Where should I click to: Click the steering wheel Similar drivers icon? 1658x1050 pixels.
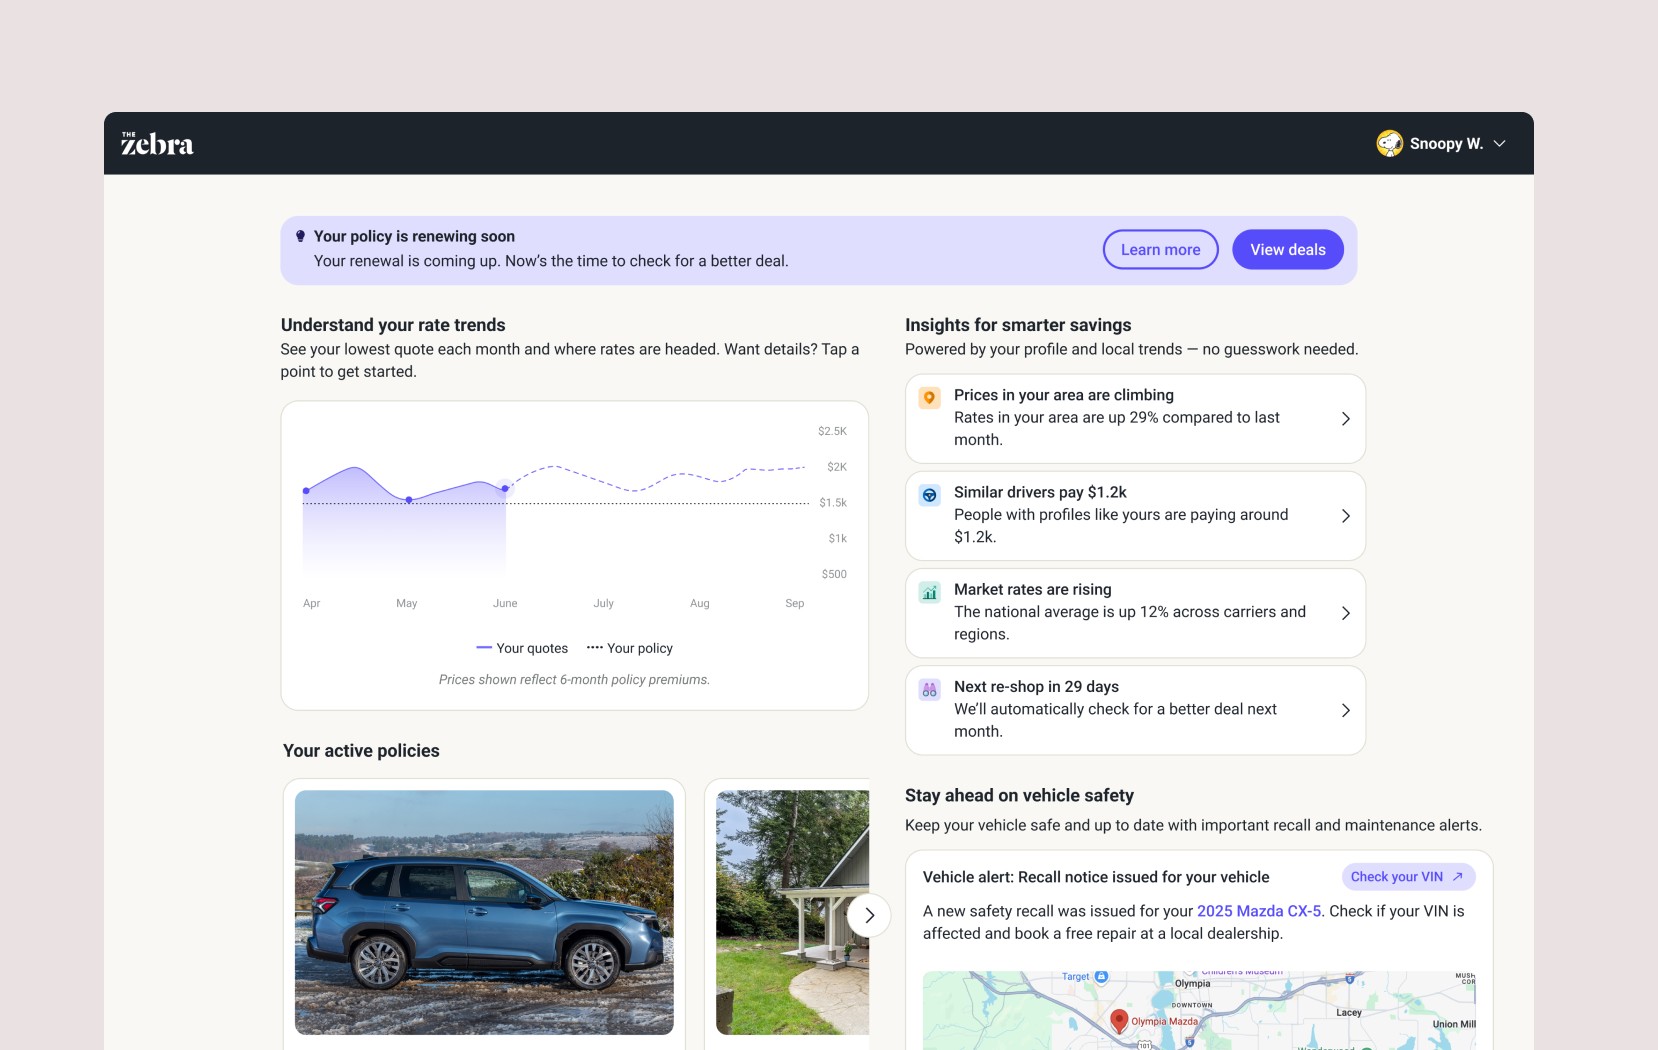[929, 495]
